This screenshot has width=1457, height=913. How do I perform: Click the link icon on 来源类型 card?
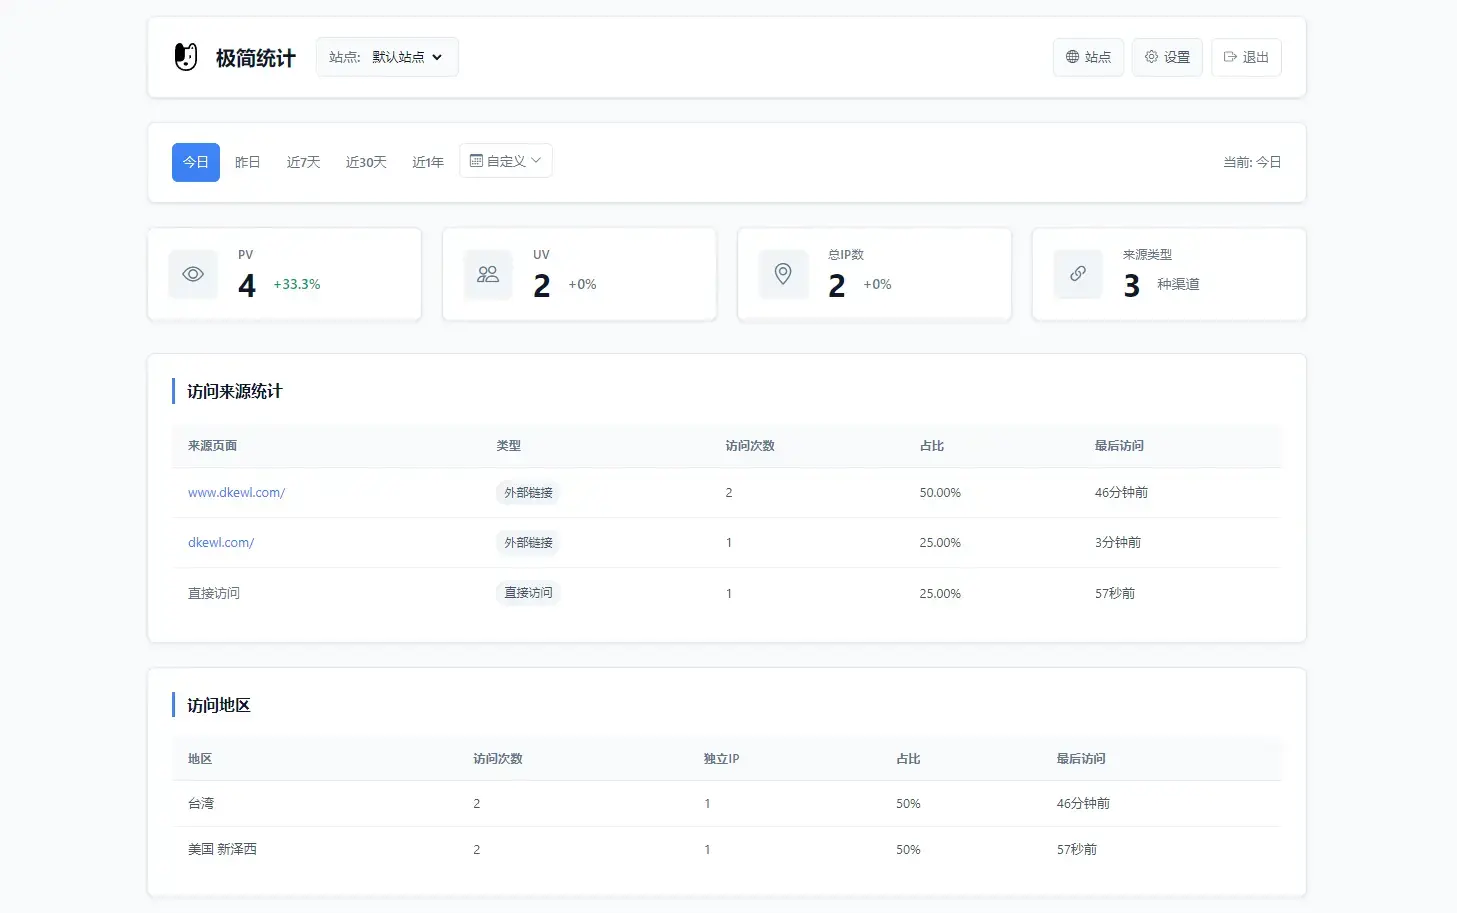(1077, 274)
